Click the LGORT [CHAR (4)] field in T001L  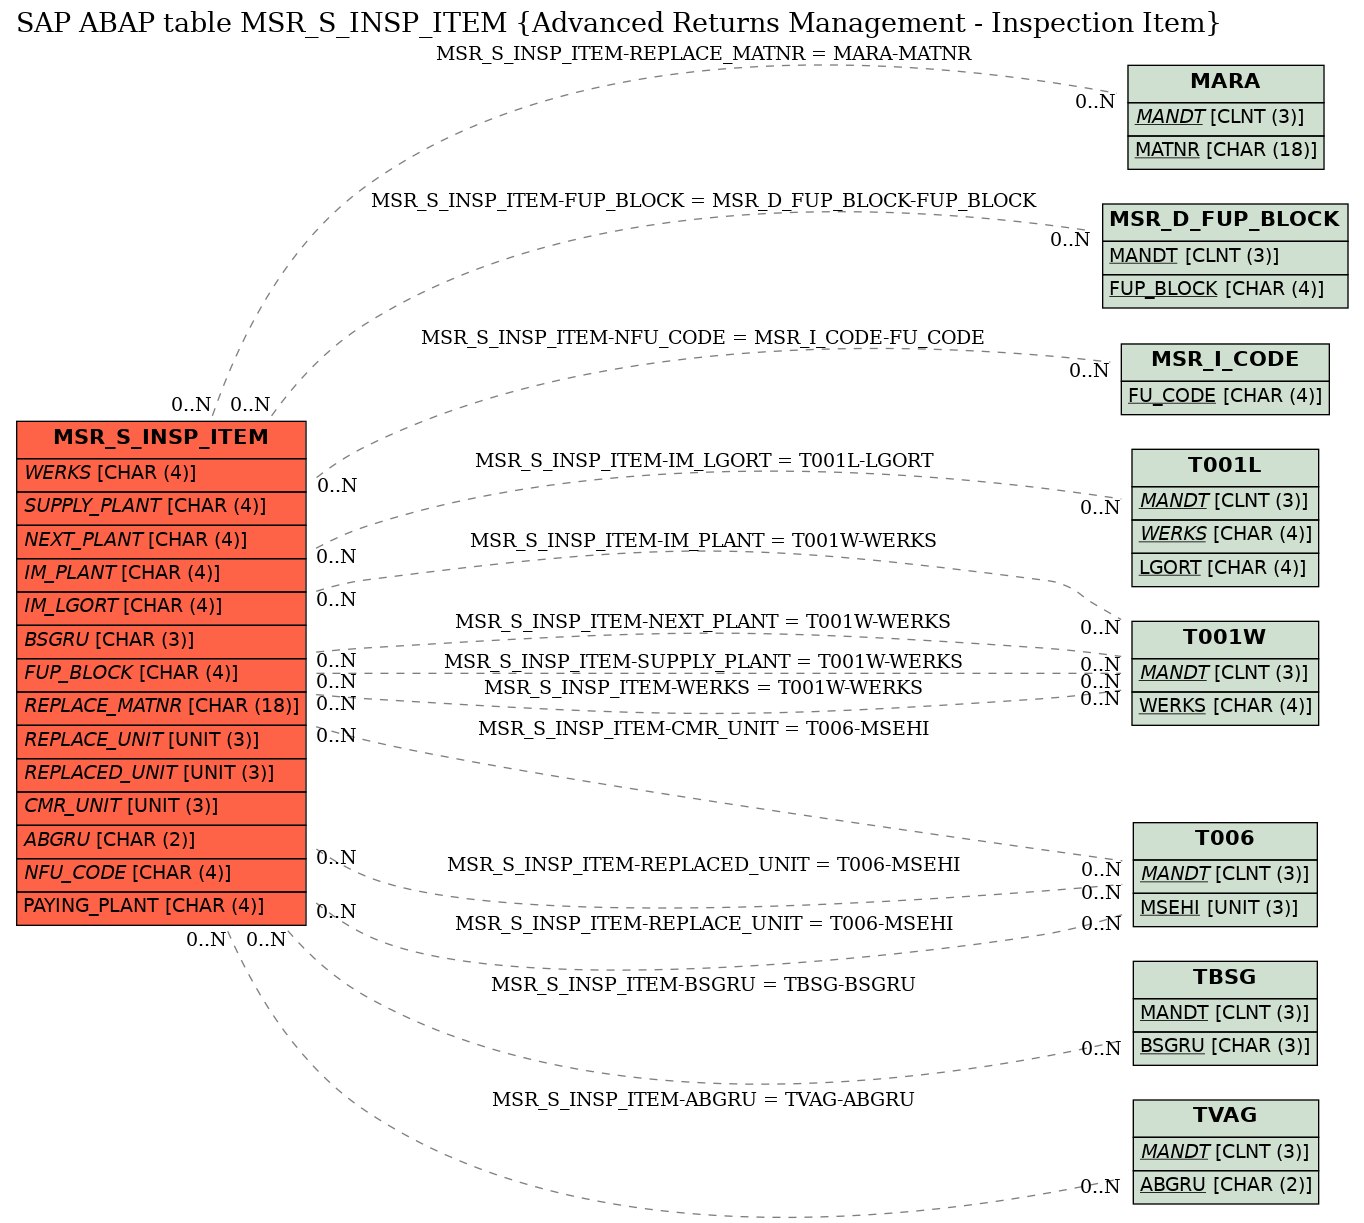(1225, 568)
